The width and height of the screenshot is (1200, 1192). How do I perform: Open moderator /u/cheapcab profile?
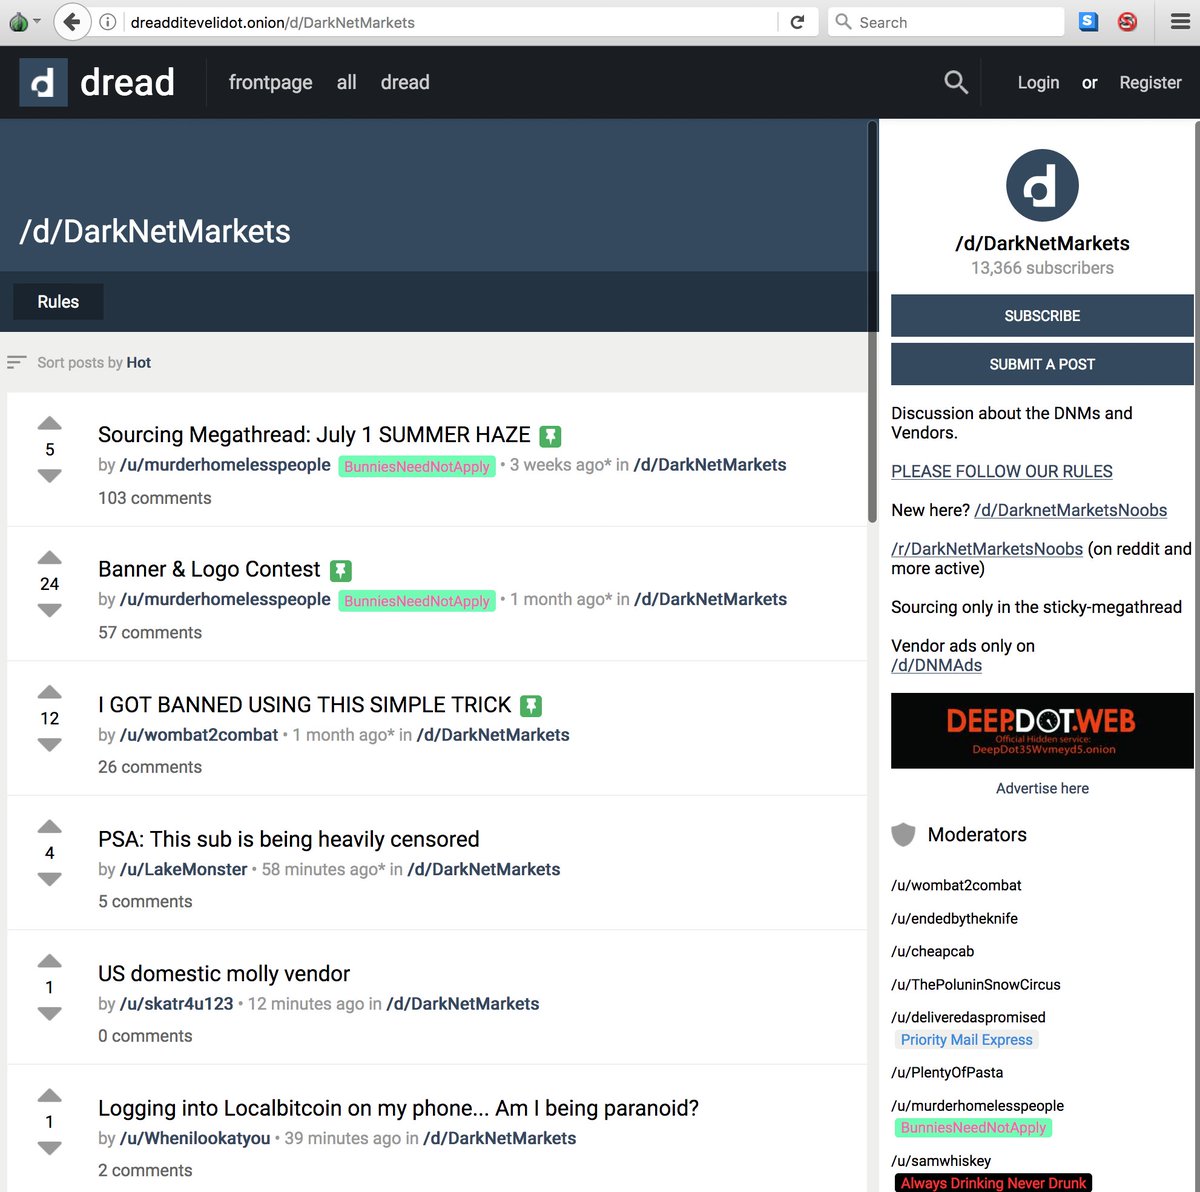click(x=932, y=951)
